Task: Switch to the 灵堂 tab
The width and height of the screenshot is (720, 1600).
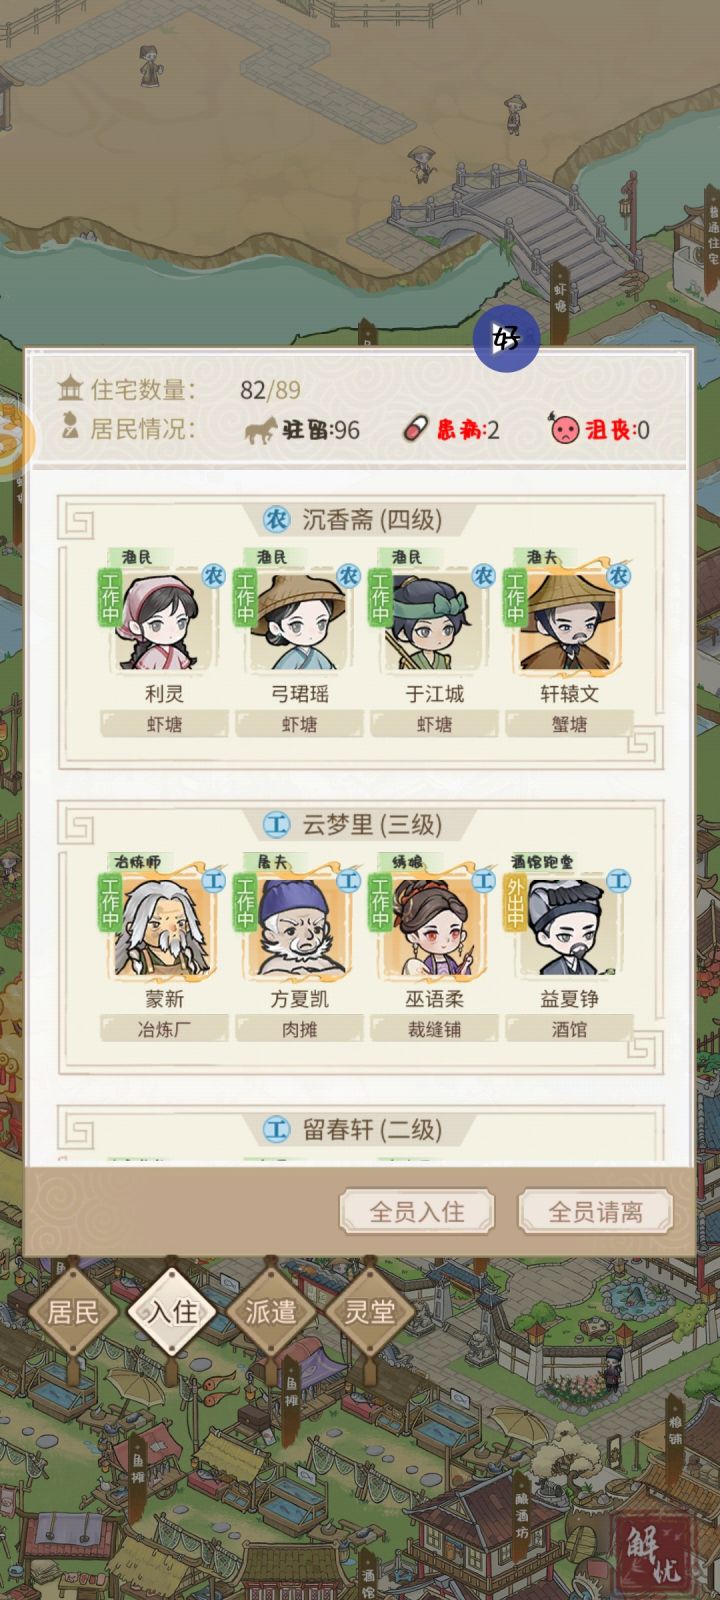Action: 370,1311
